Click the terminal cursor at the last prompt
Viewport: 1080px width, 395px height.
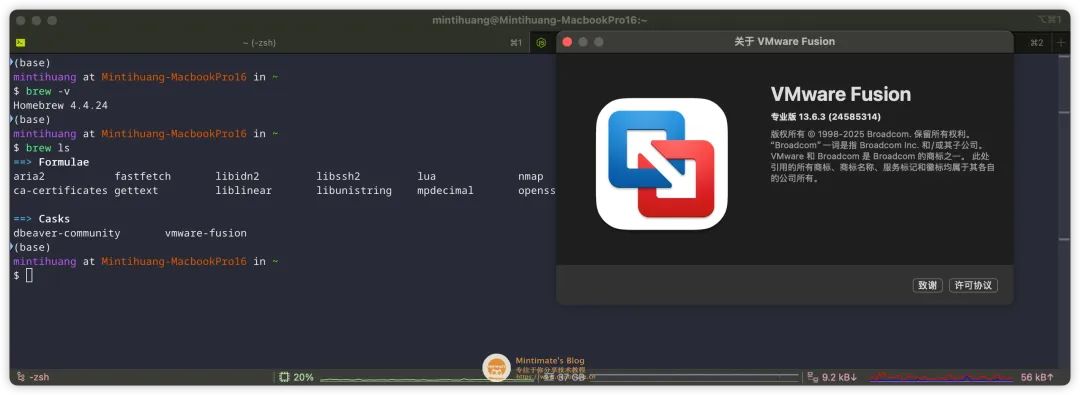click(x=29, y=276)
